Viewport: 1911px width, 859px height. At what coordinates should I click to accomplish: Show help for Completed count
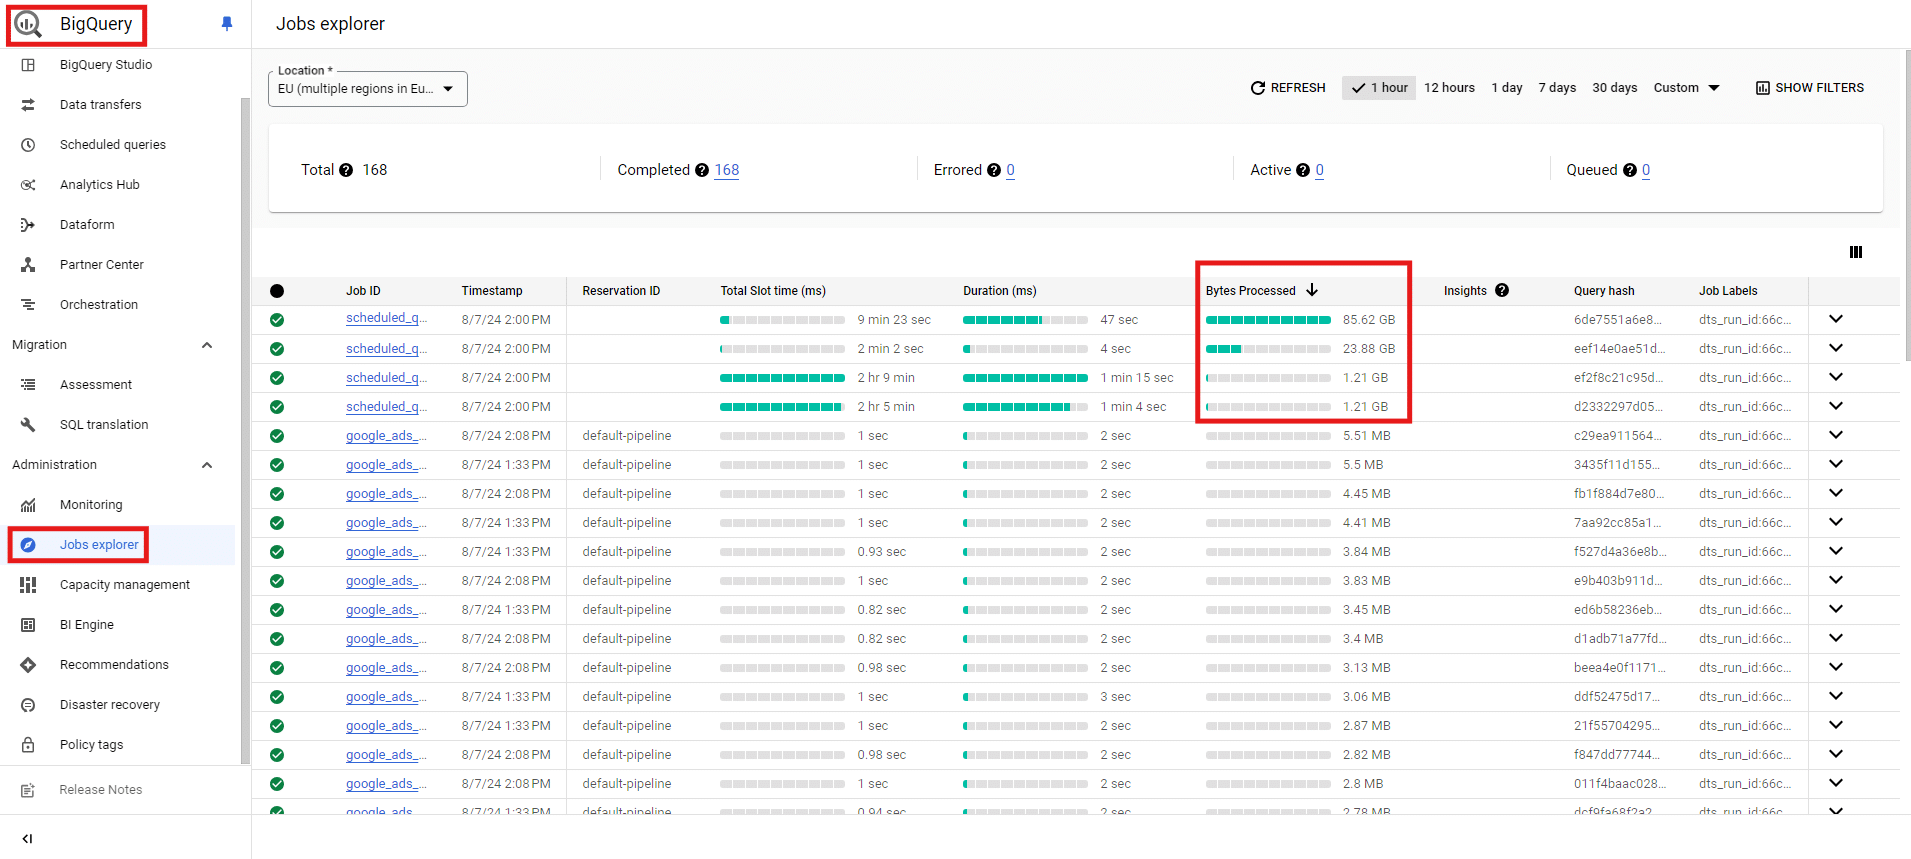click(x=702, y=170)
